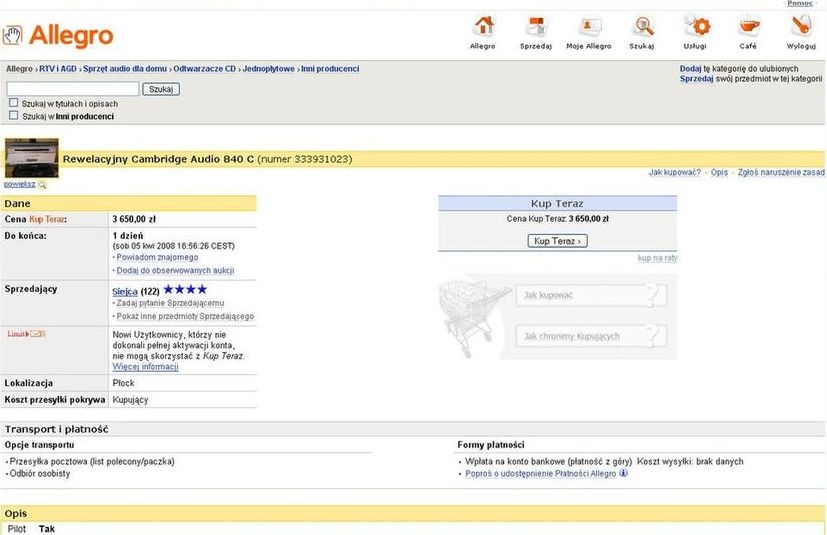
Task: Go to Allegro breadcrumb link
Action: click(20, 69)
